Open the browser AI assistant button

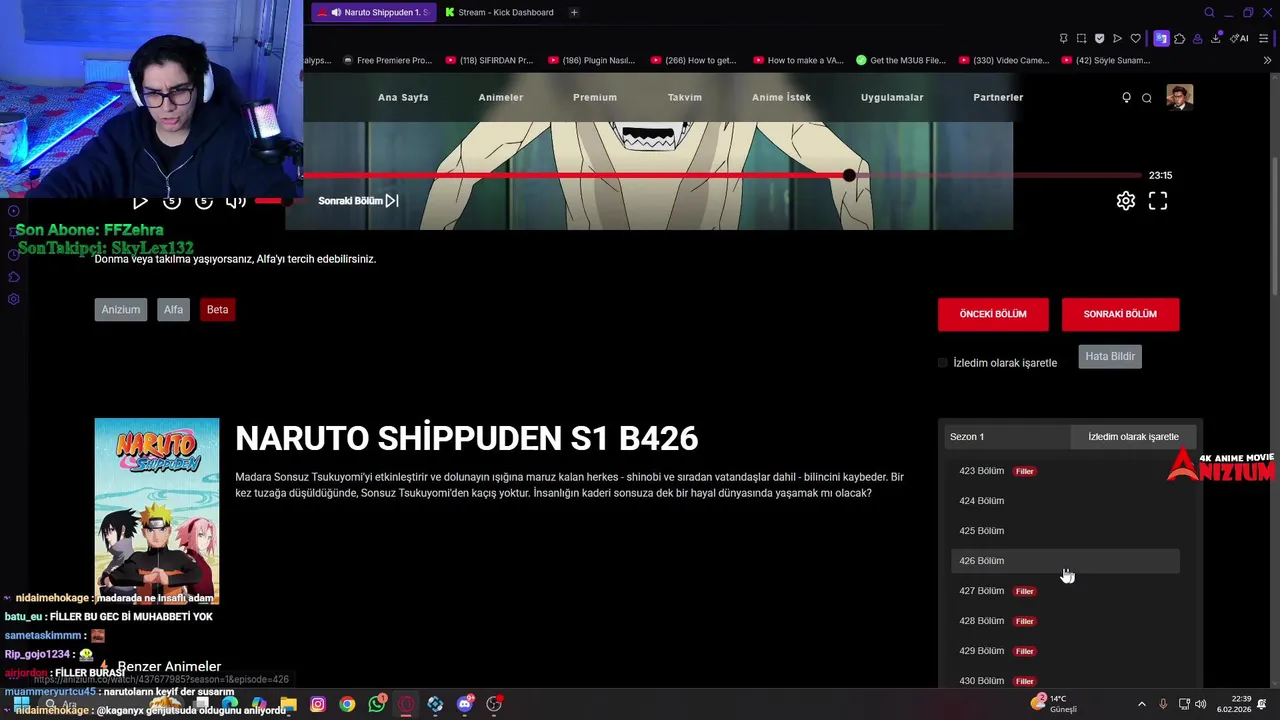click(1240, 39)
